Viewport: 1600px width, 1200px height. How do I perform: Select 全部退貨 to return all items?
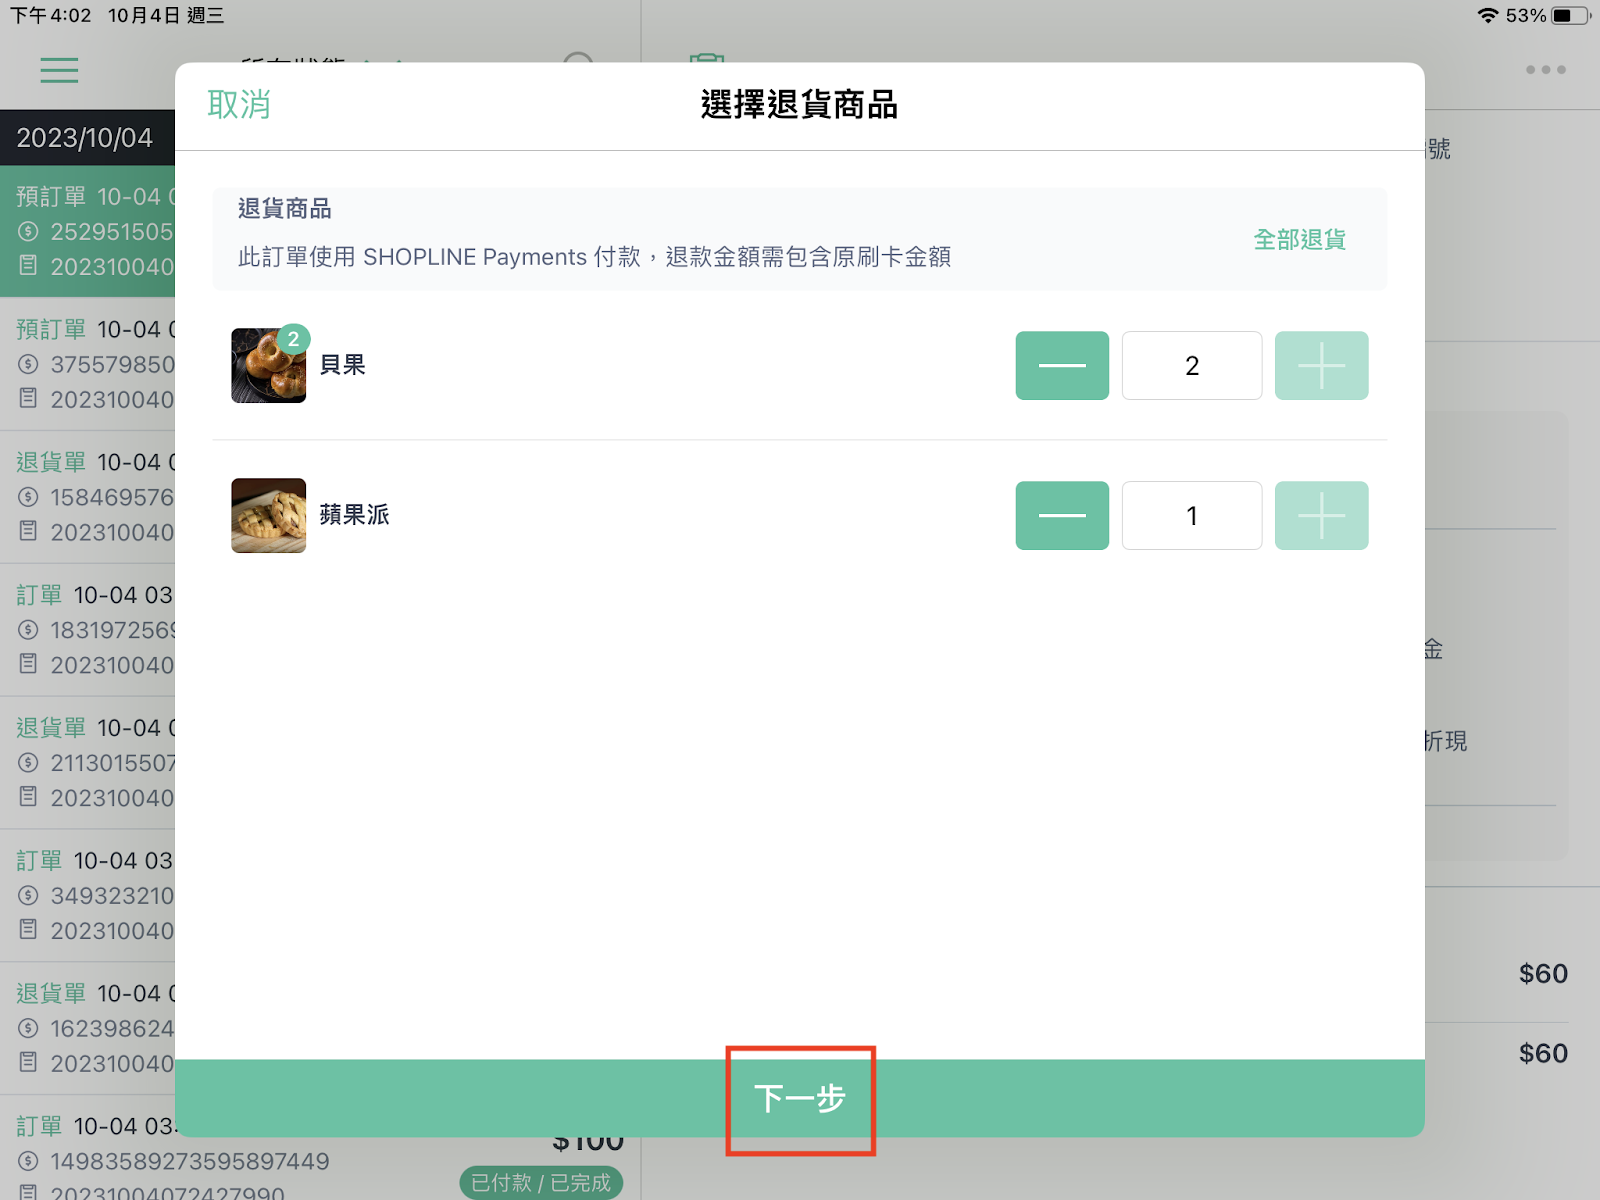coord(1300,240)
